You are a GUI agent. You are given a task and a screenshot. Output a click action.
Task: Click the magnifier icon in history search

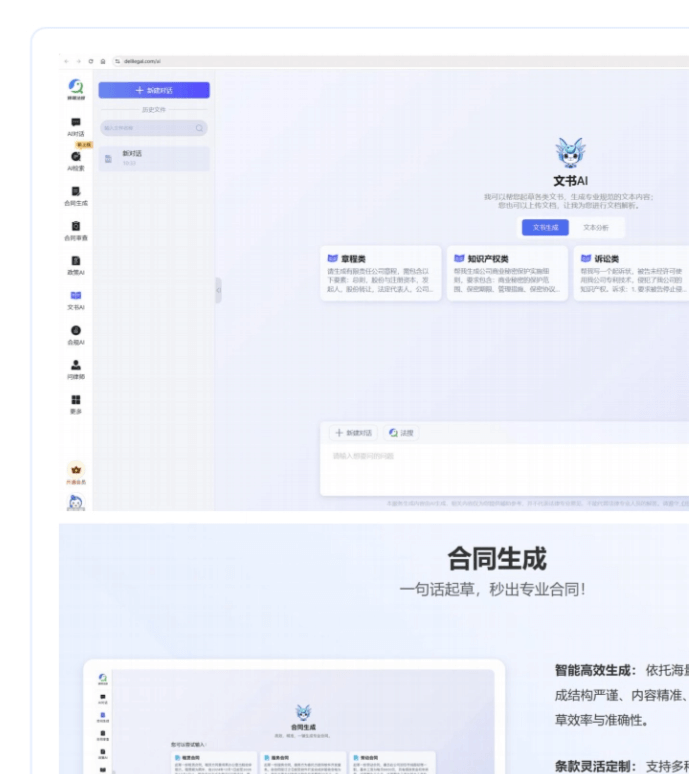(x=199, y=128)
